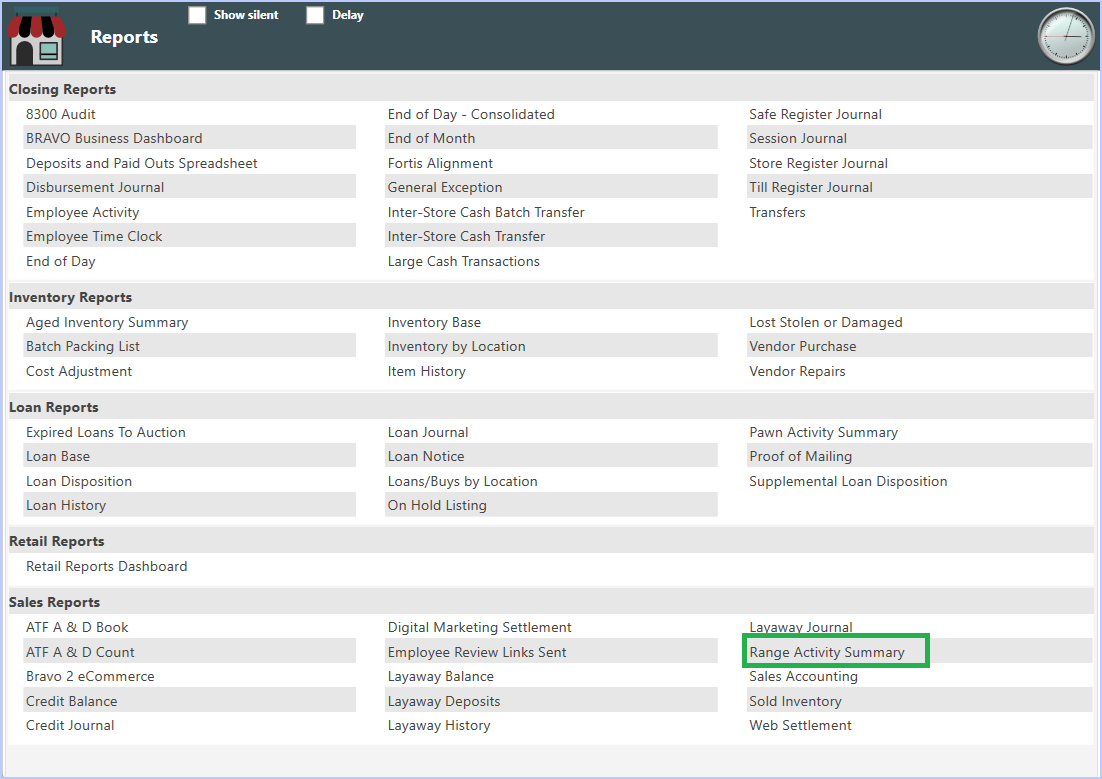Open Range Activity Summary report

(x=826, y=652)
